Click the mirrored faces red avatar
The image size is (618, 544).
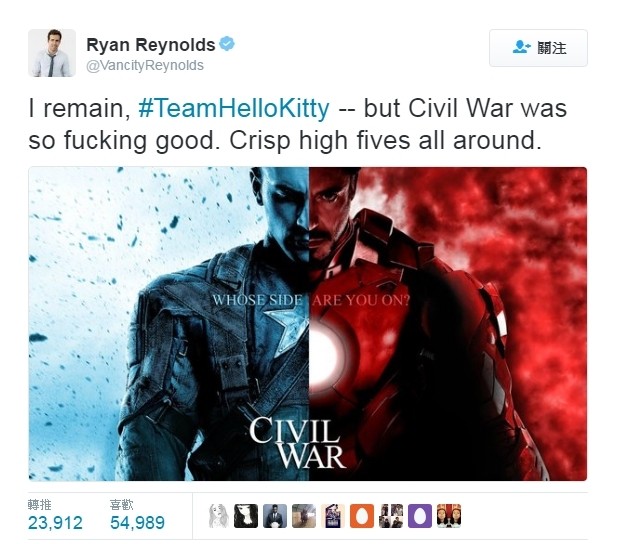[449, 516]
